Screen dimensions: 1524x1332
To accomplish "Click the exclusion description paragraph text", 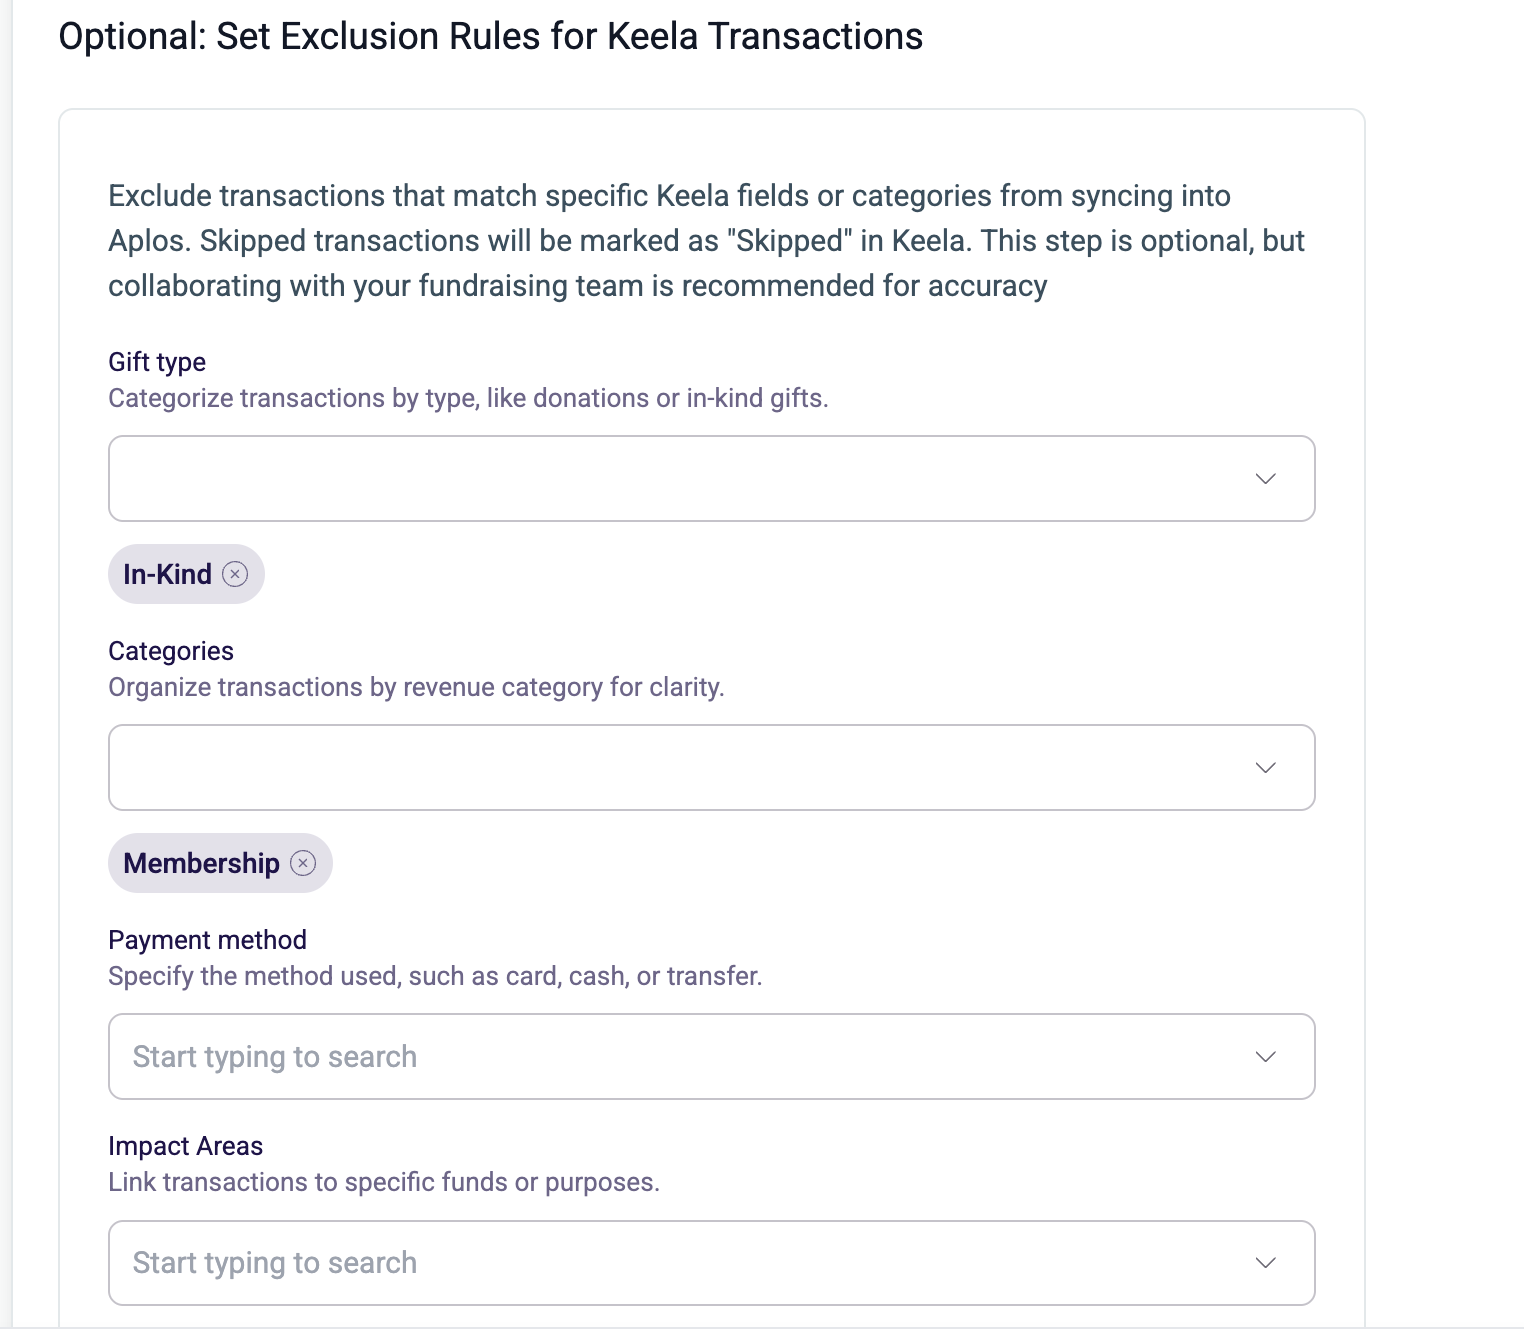I will tap(706, 241).
